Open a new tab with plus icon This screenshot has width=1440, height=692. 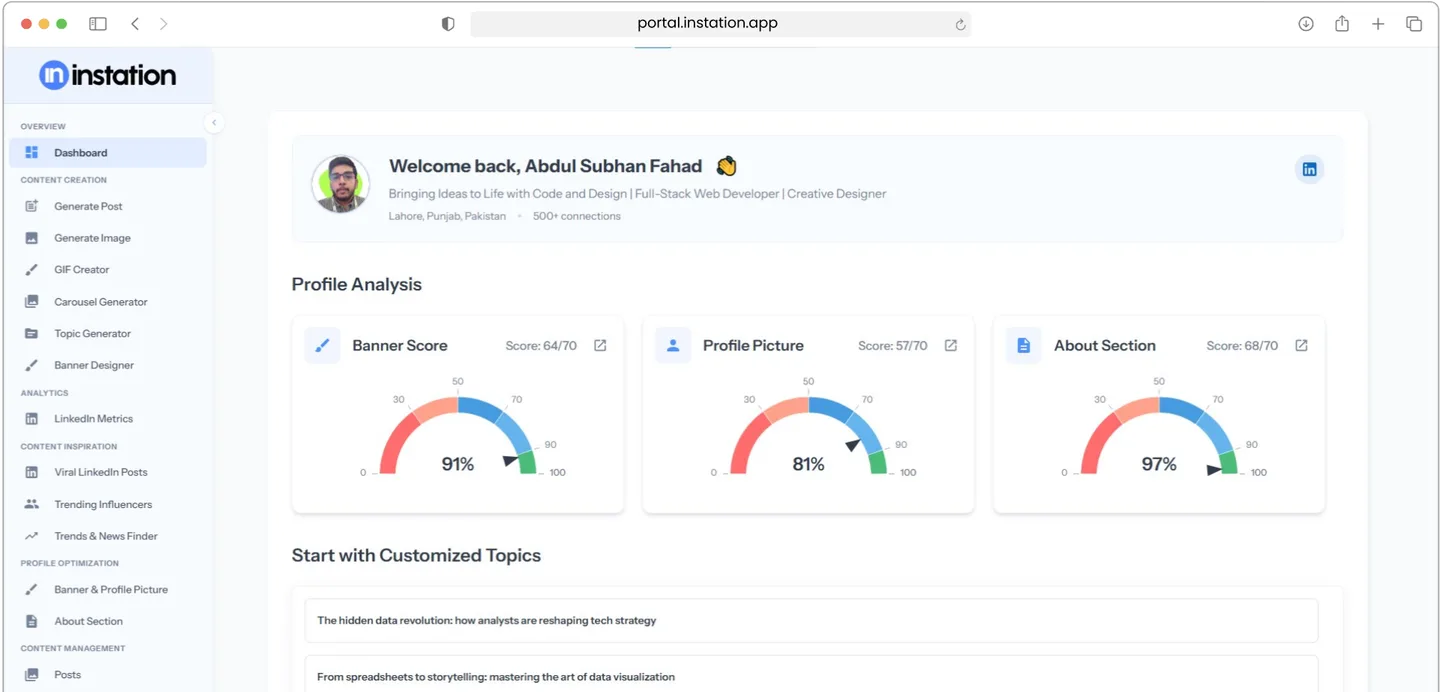coord(1378,24)
